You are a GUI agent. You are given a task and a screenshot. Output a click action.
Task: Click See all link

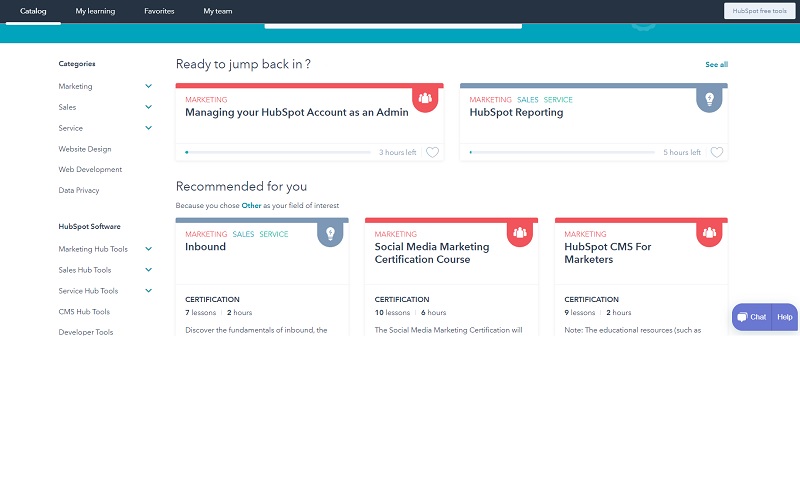tap(716, 64)
